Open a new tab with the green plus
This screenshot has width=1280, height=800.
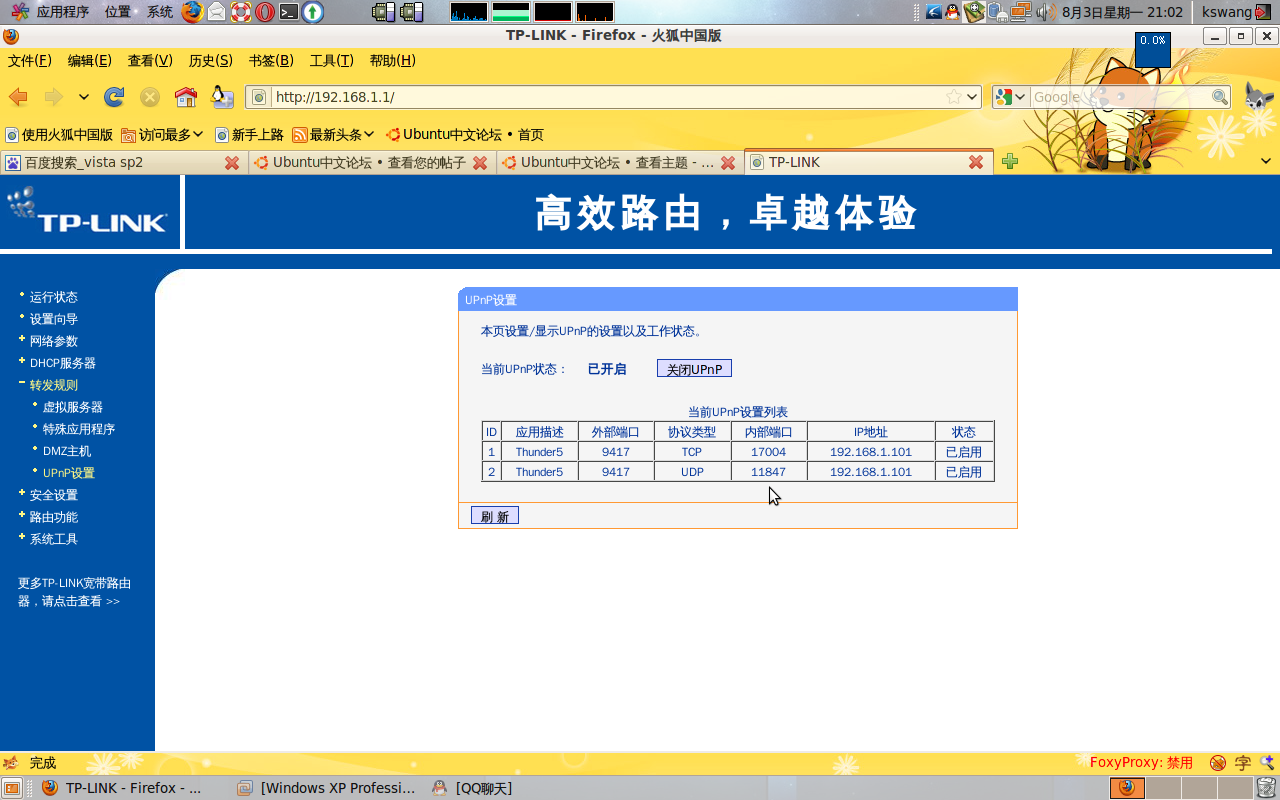[1010, 162]
